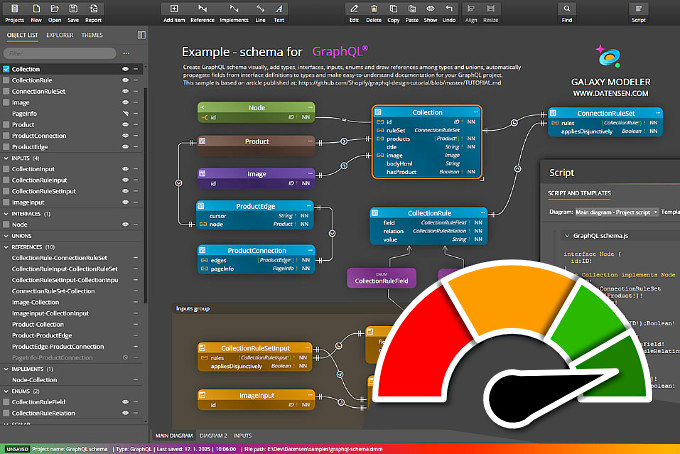Collapse the UNIONS section
The width and height of the screenshot is (680, 454).
coord(6,236)
